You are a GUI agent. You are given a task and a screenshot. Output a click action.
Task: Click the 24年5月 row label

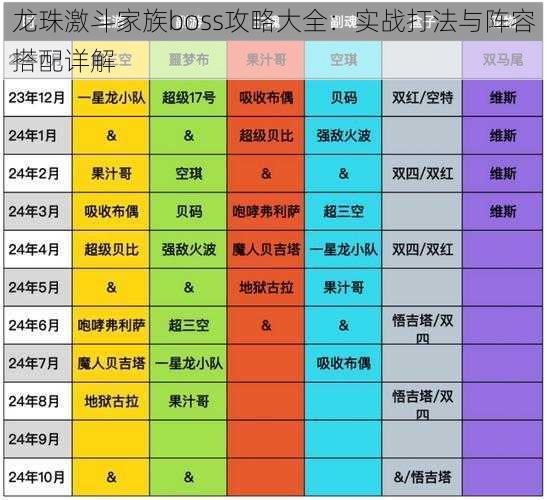[33, 288]
